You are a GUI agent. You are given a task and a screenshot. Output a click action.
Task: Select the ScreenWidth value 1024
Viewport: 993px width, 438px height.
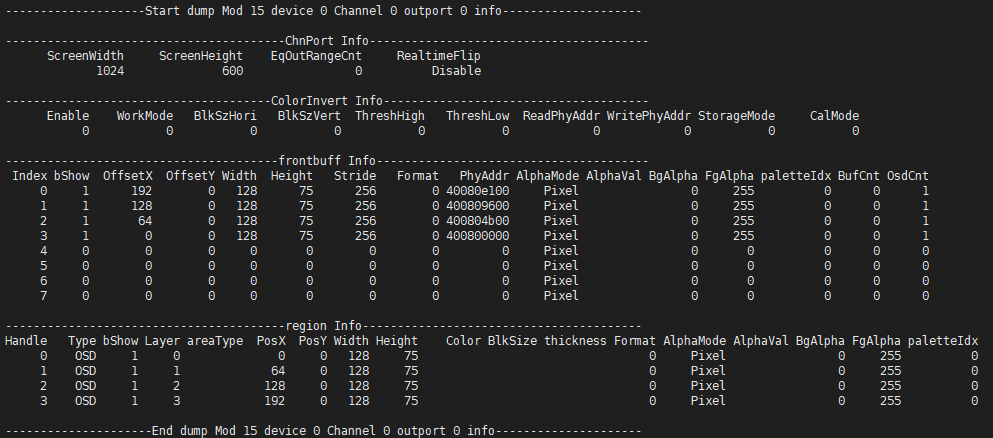click(x=109, y=71)
